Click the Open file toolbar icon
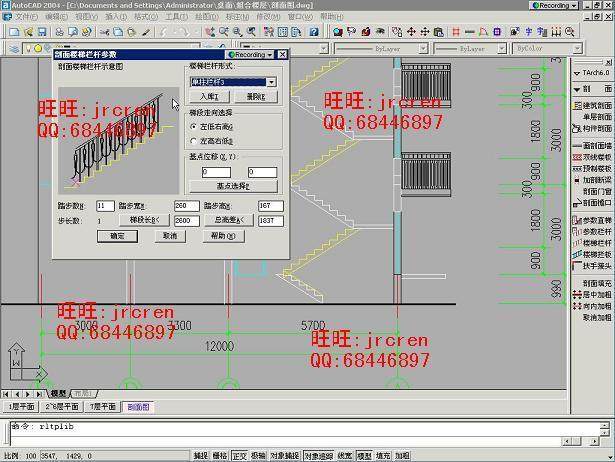 point(28,32)
